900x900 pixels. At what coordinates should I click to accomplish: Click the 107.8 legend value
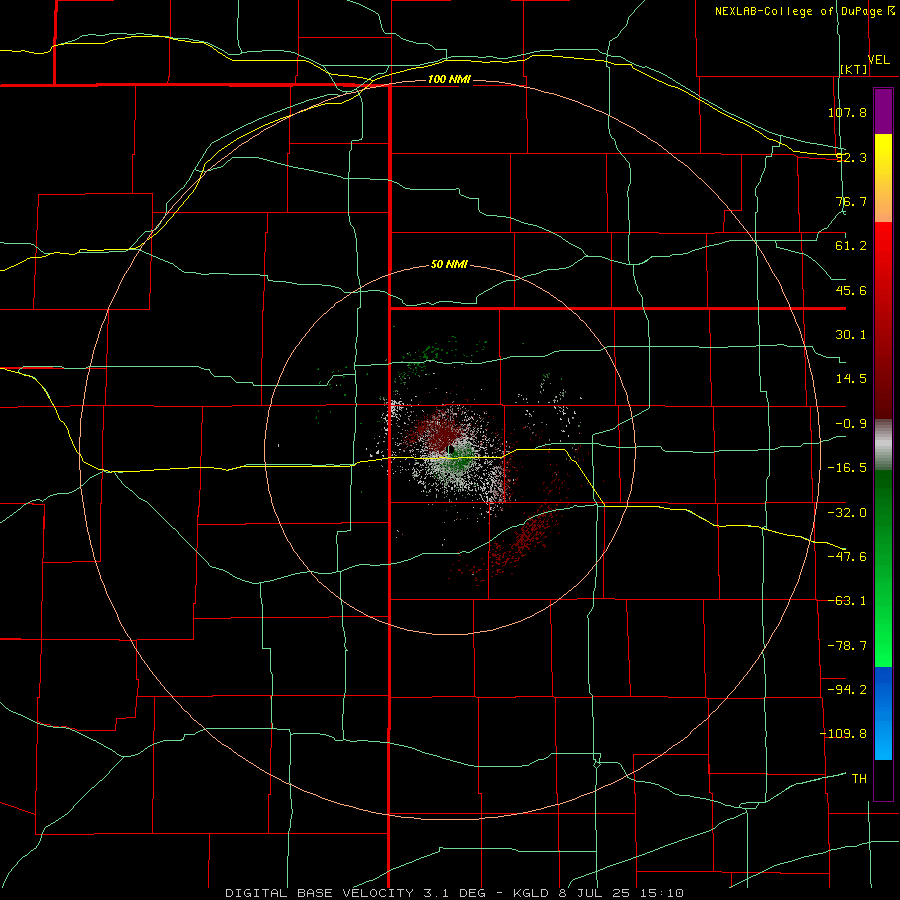click(847, 112)
